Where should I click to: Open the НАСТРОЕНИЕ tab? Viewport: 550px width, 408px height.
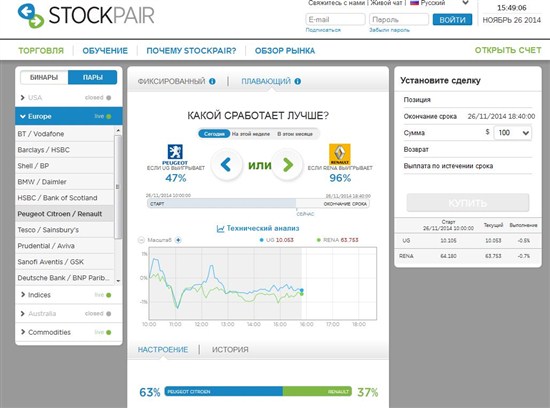163,350
